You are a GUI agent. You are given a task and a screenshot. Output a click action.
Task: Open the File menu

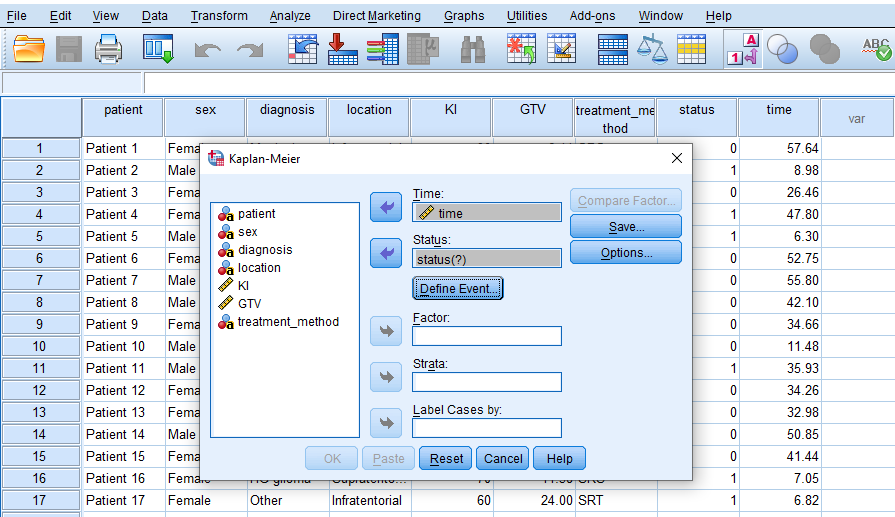tap(17, 16)
